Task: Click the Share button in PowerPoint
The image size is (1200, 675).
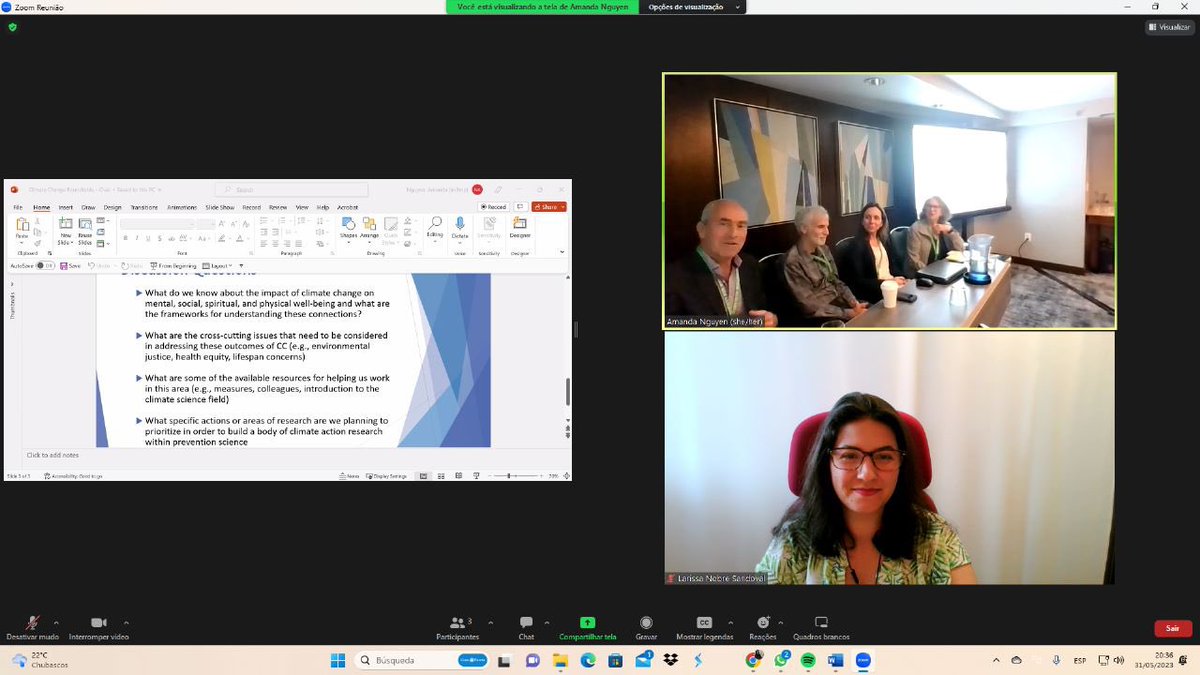Action: pyautogui.click(x=549, y=207)
